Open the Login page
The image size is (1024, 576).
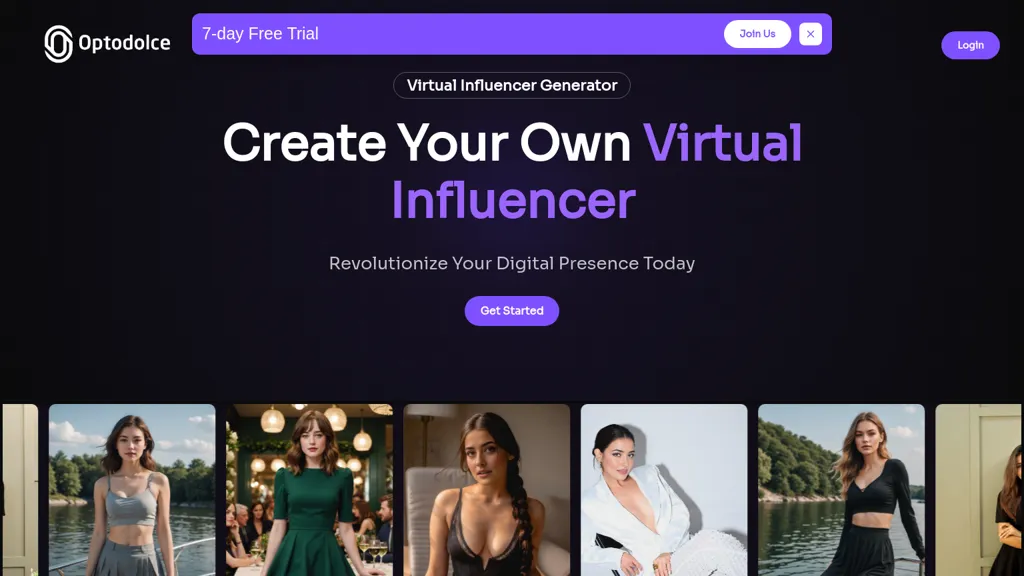[970, 45]
